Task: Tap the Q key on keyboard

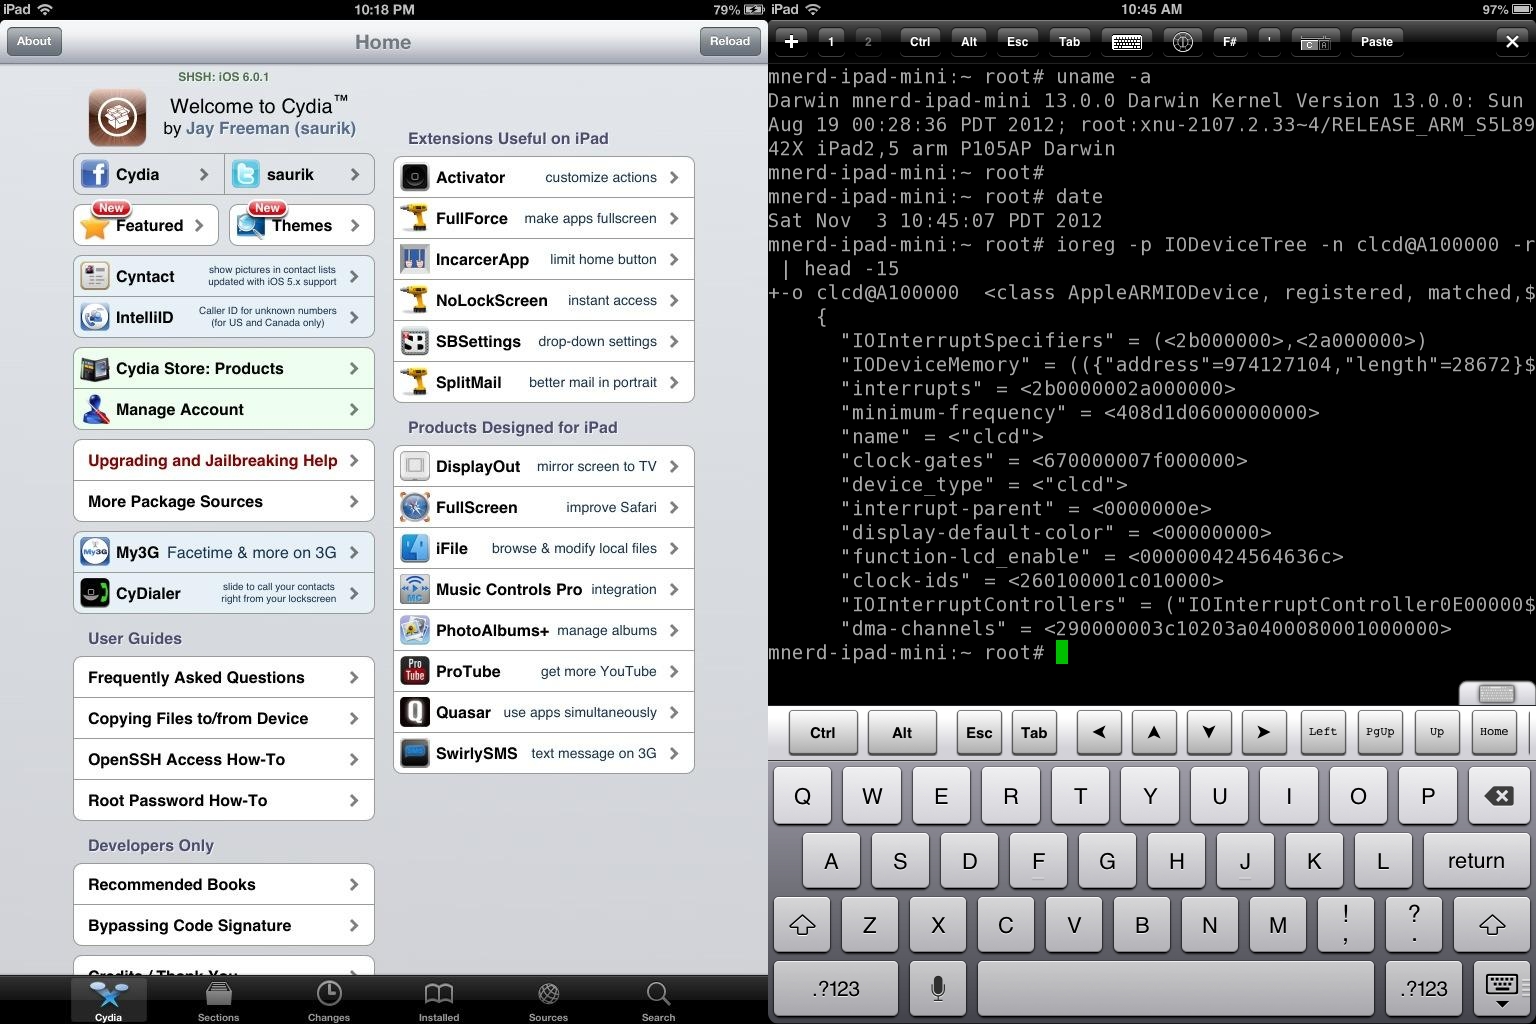Action: (802, 796)
